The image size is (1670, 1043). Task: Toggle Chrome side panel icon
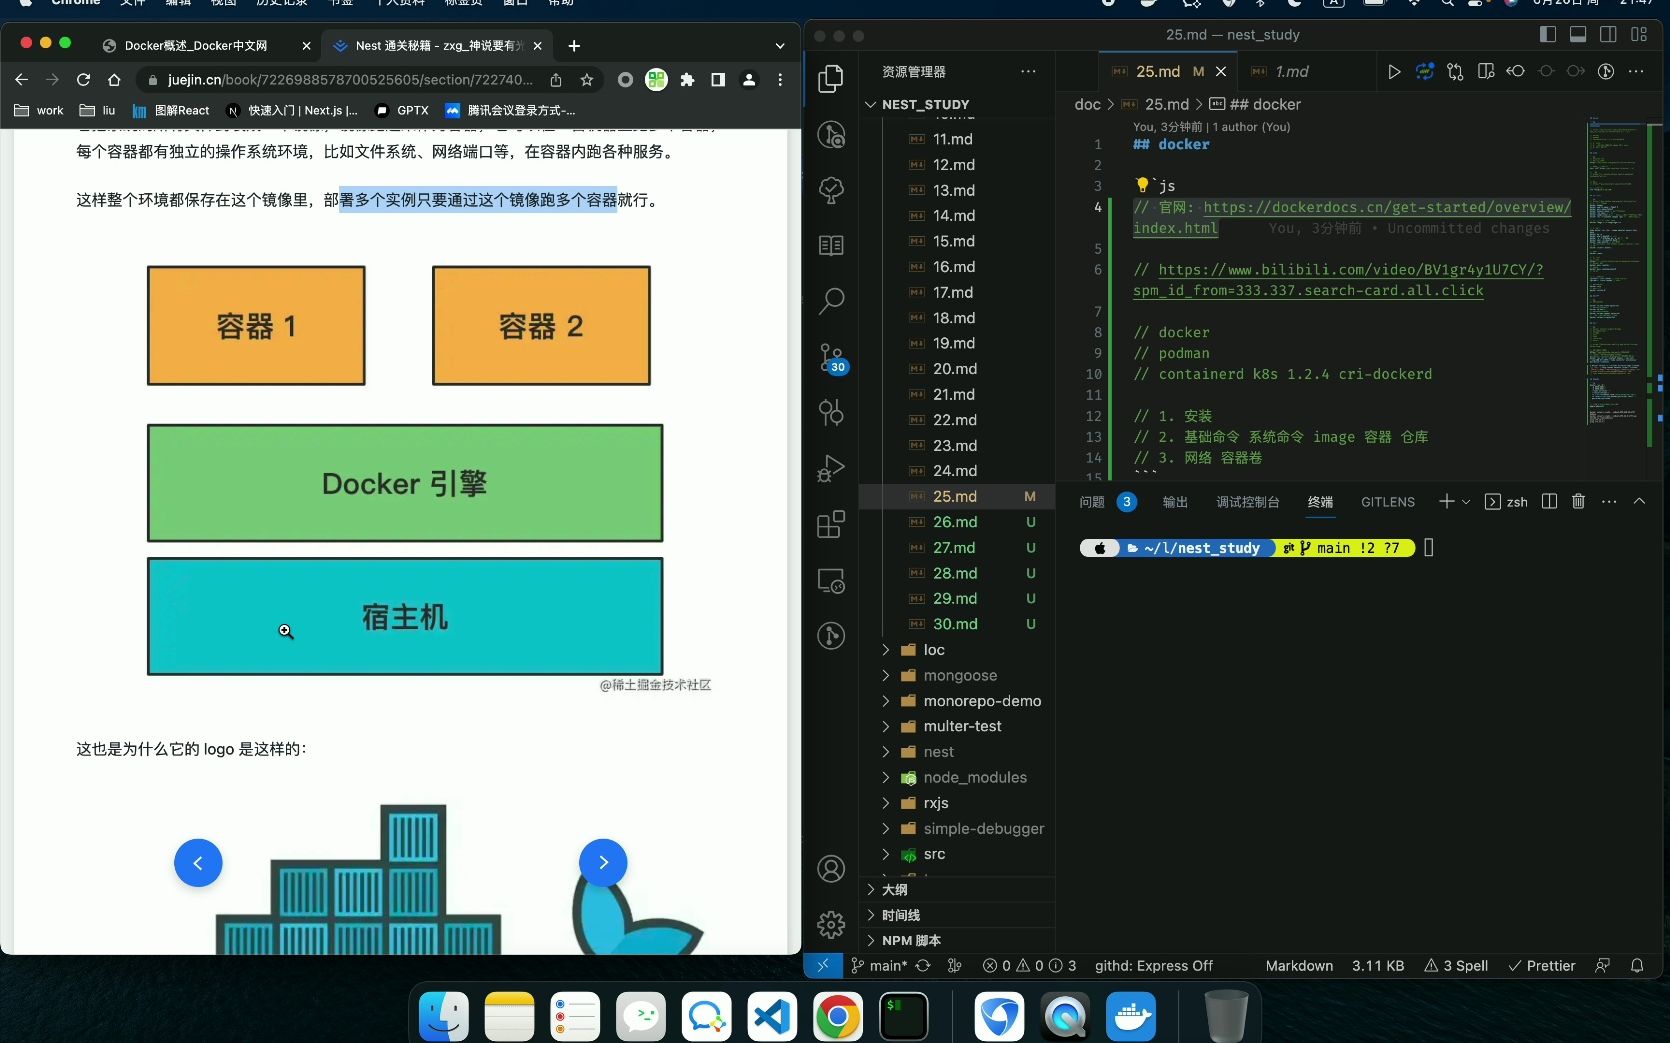718,79
